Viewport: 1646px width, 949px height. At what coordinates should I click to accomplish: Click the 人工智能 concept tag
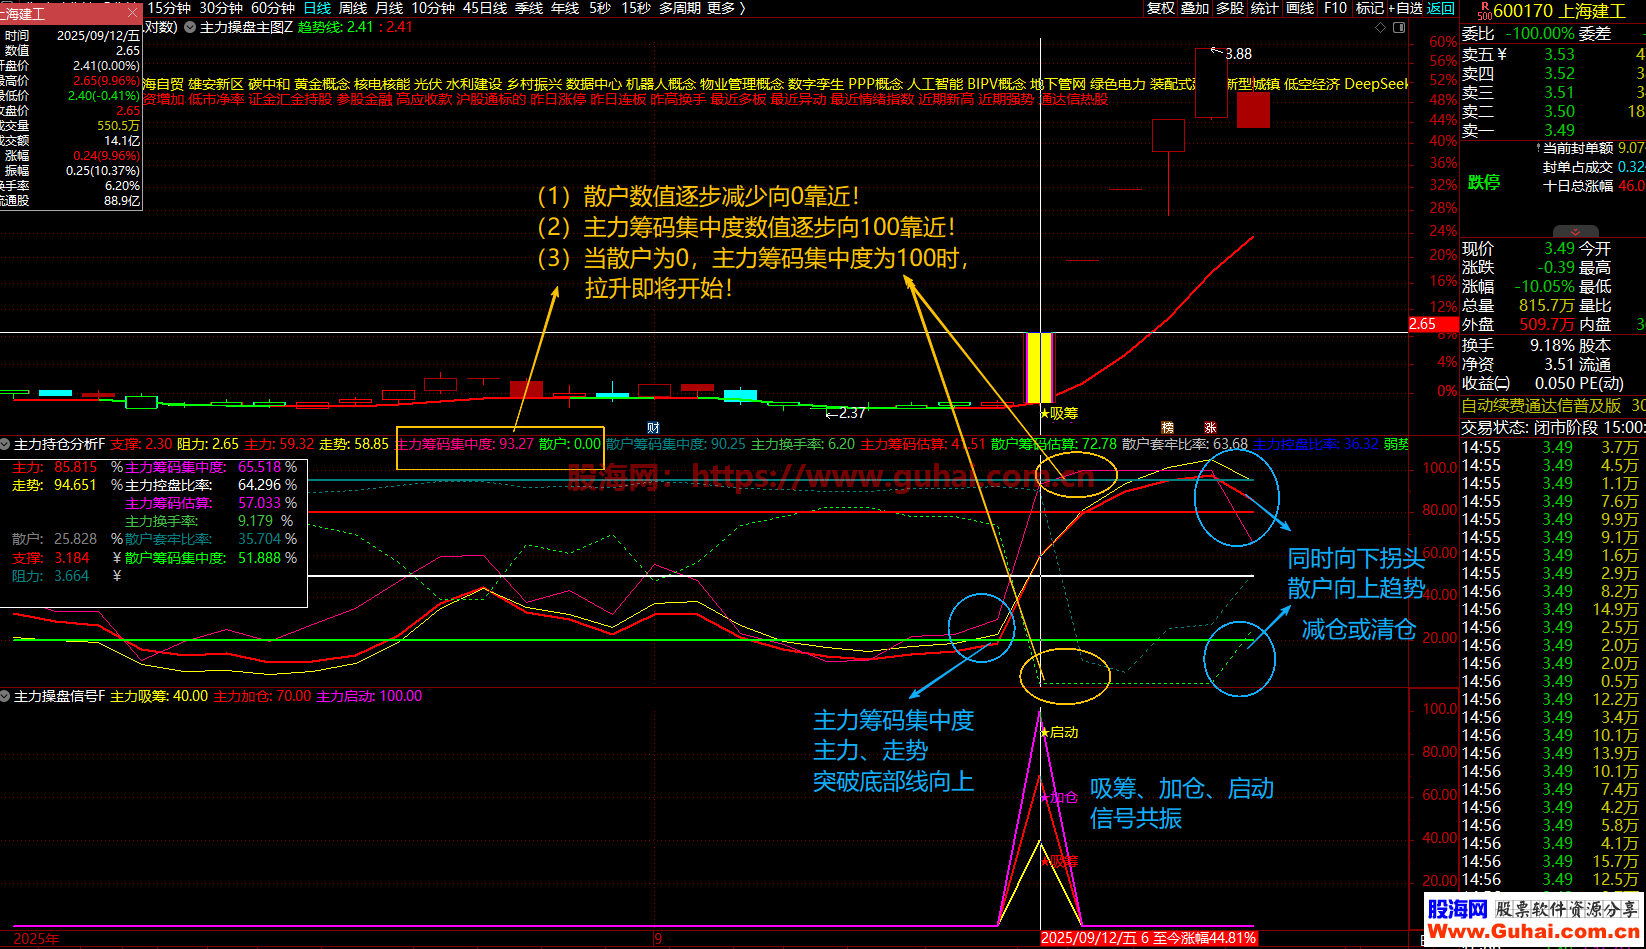(935, 84)
